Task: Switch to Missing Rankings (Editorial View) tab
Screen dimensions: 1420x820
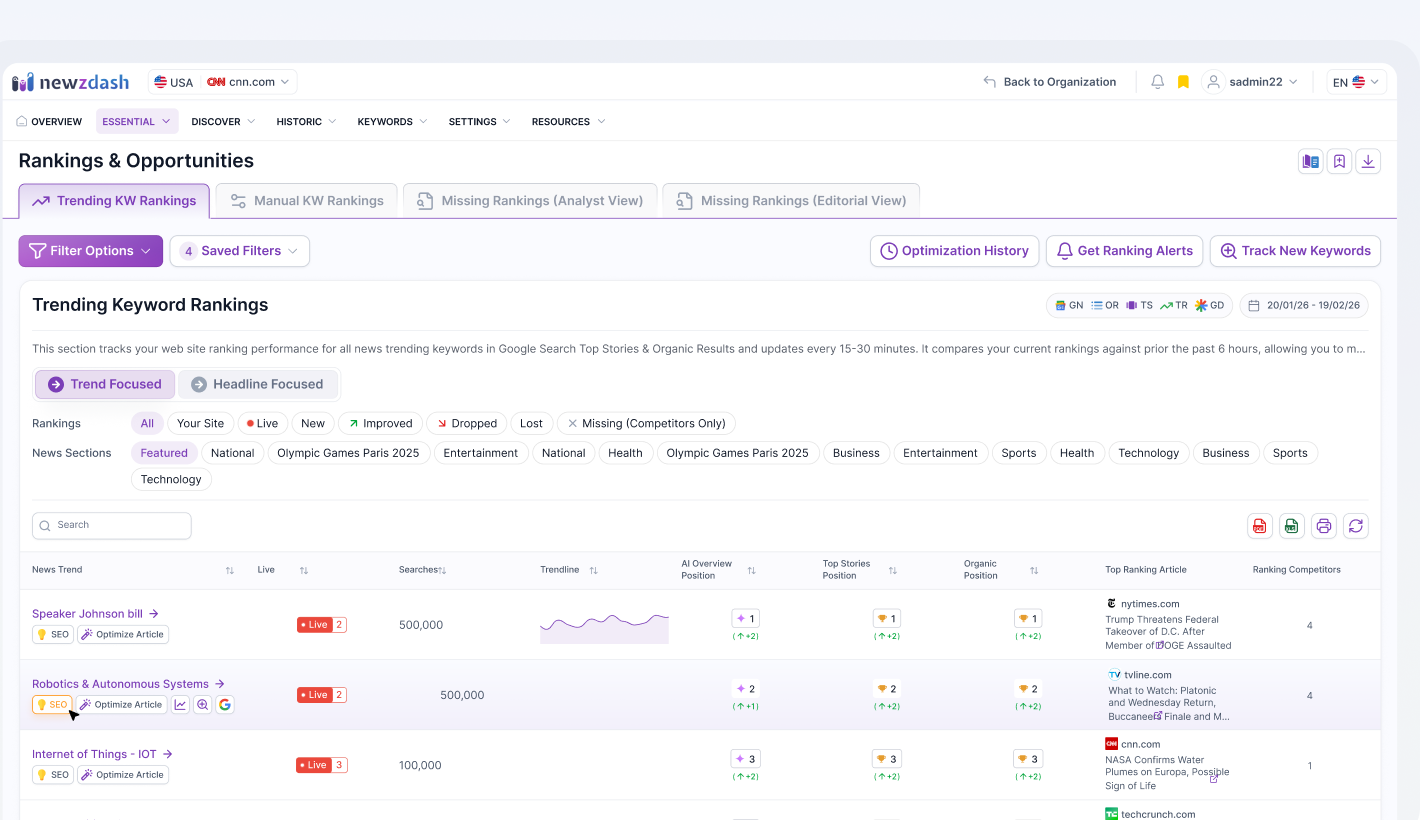Action: [791, 201]
